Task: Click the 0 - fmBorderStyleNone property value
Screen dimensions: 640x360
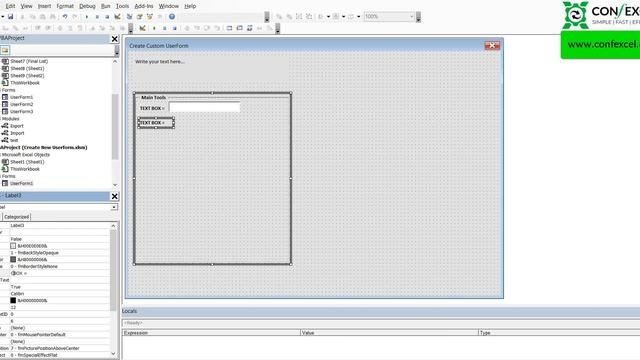Action: 34,266
